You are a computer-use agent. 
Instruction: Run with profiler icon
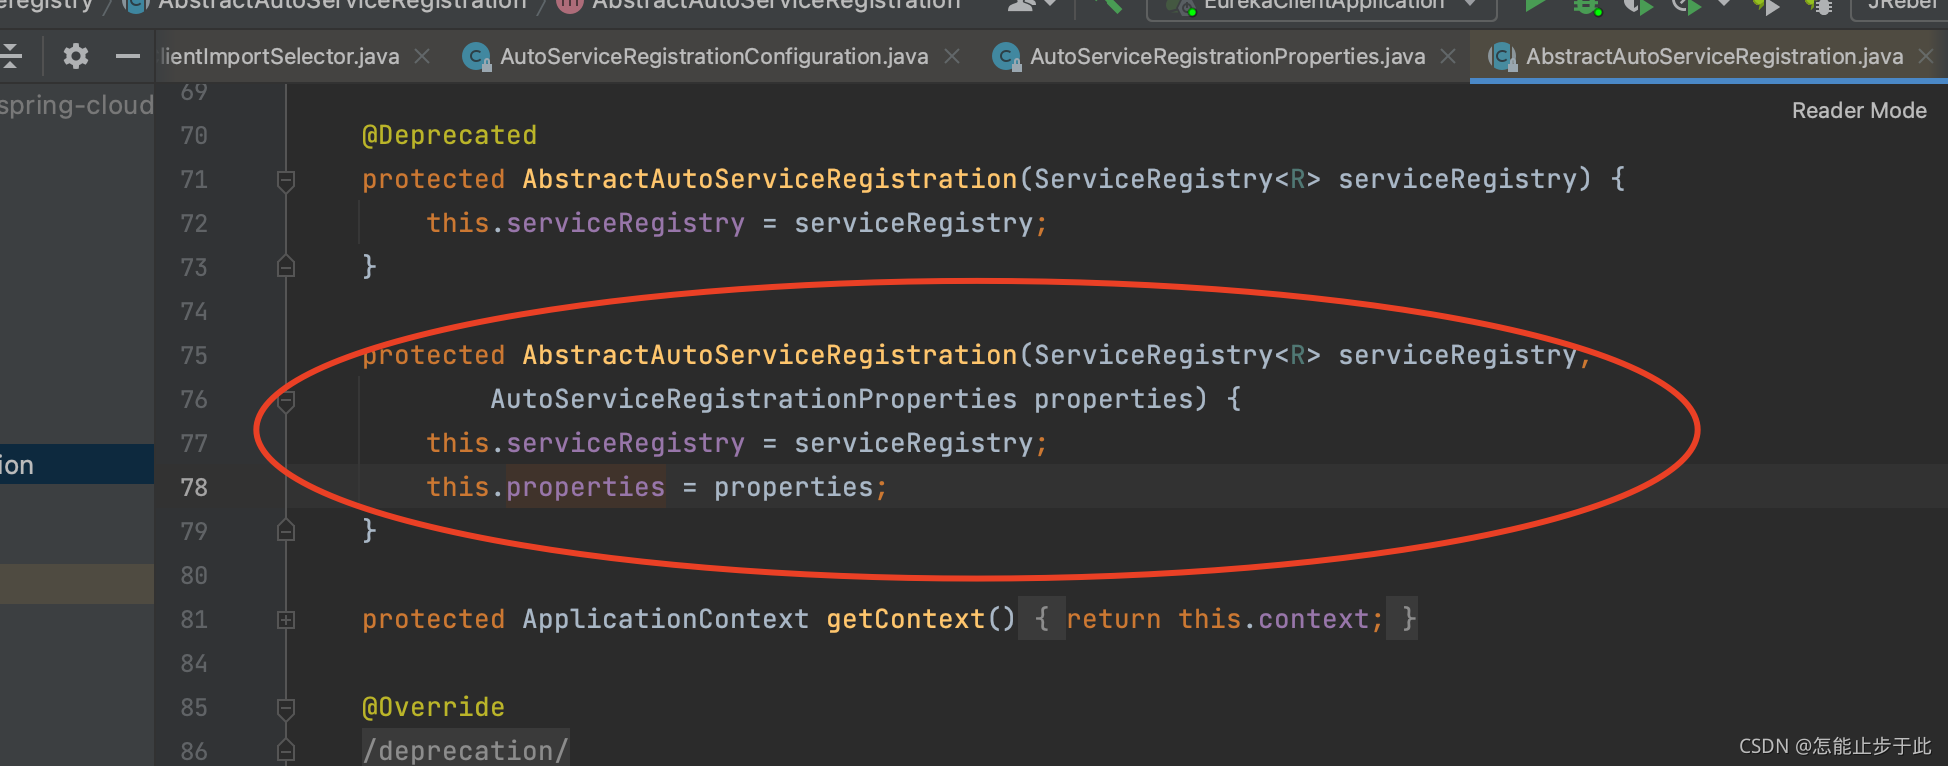(1686, 6)
